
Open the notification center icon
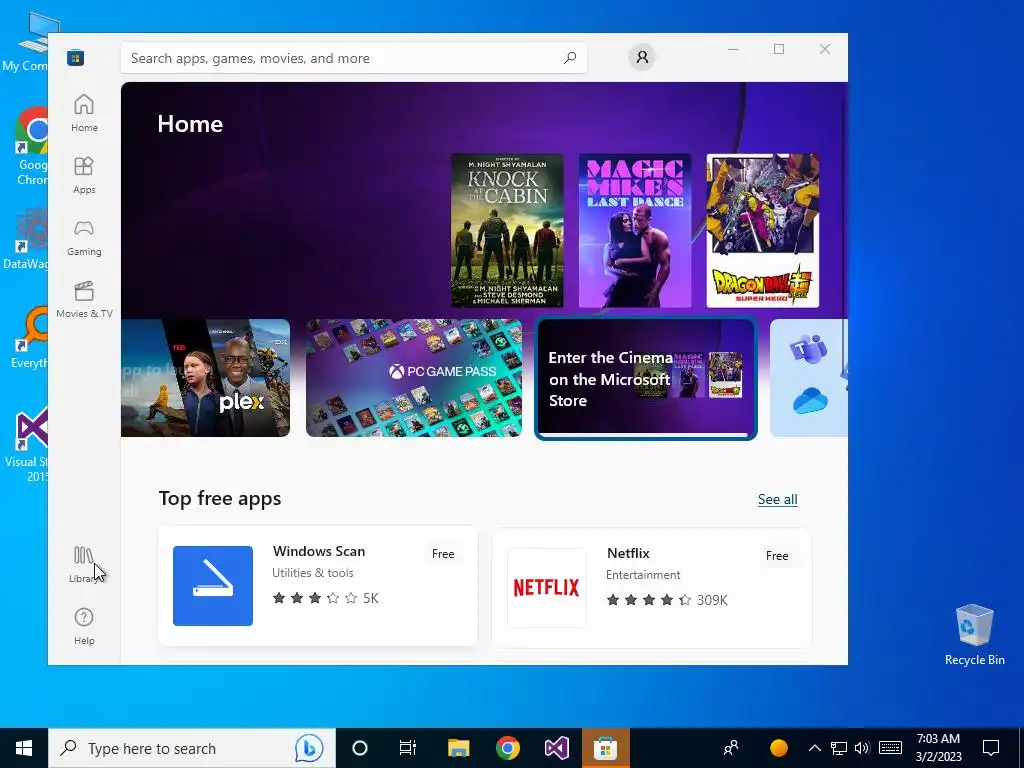coord(991,748)
